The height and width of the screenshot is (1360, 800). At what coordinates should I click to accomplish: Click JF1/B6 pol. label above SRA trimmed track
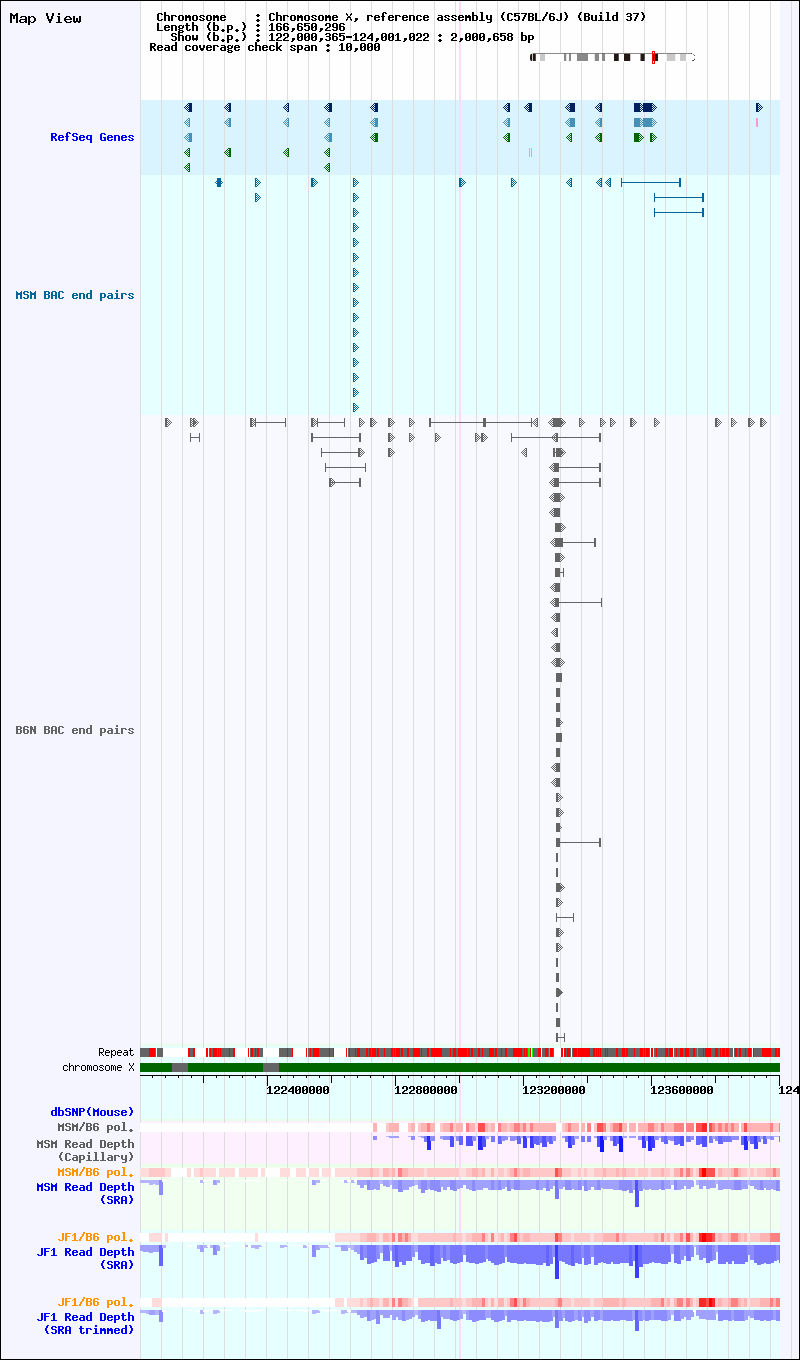(x=96, y=1302)
